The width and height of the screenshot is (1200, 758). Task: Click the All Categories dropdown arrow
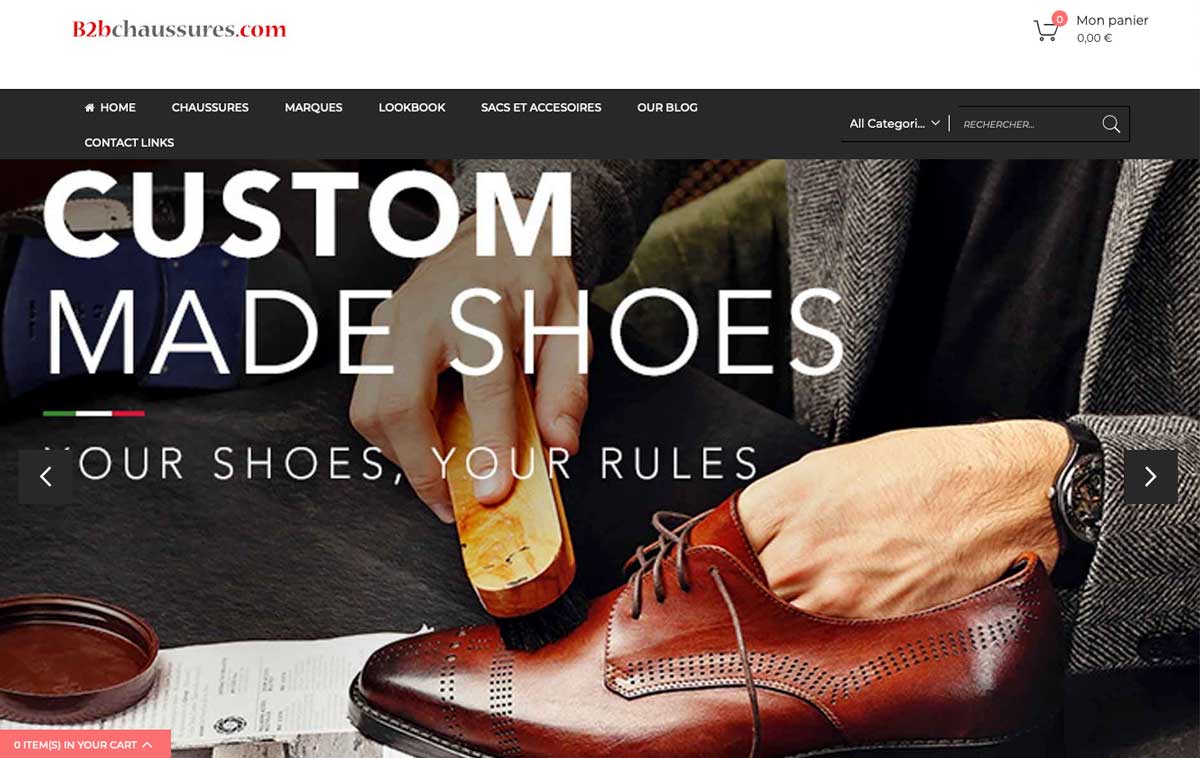935,123
